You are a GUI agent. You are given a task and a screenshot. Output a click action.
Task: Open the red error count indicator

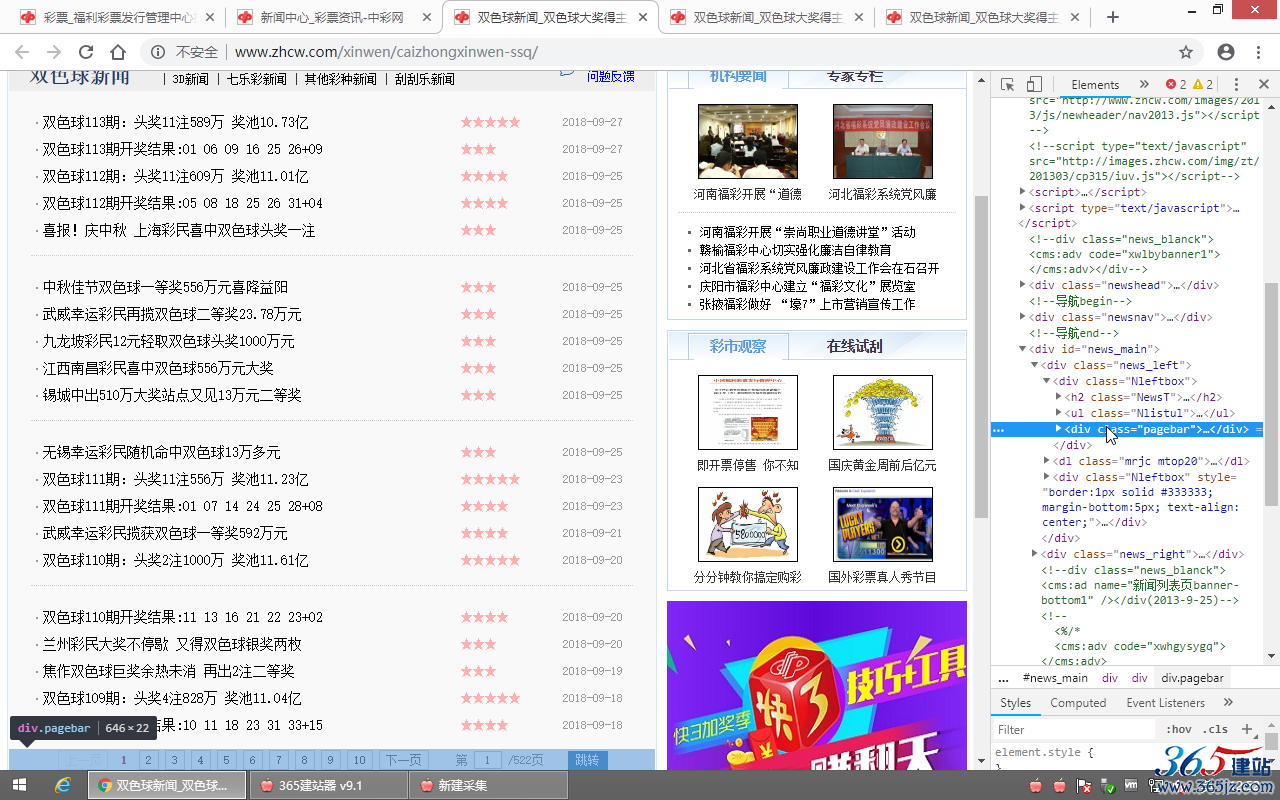pyautogui.click(x=1176, y=85)
